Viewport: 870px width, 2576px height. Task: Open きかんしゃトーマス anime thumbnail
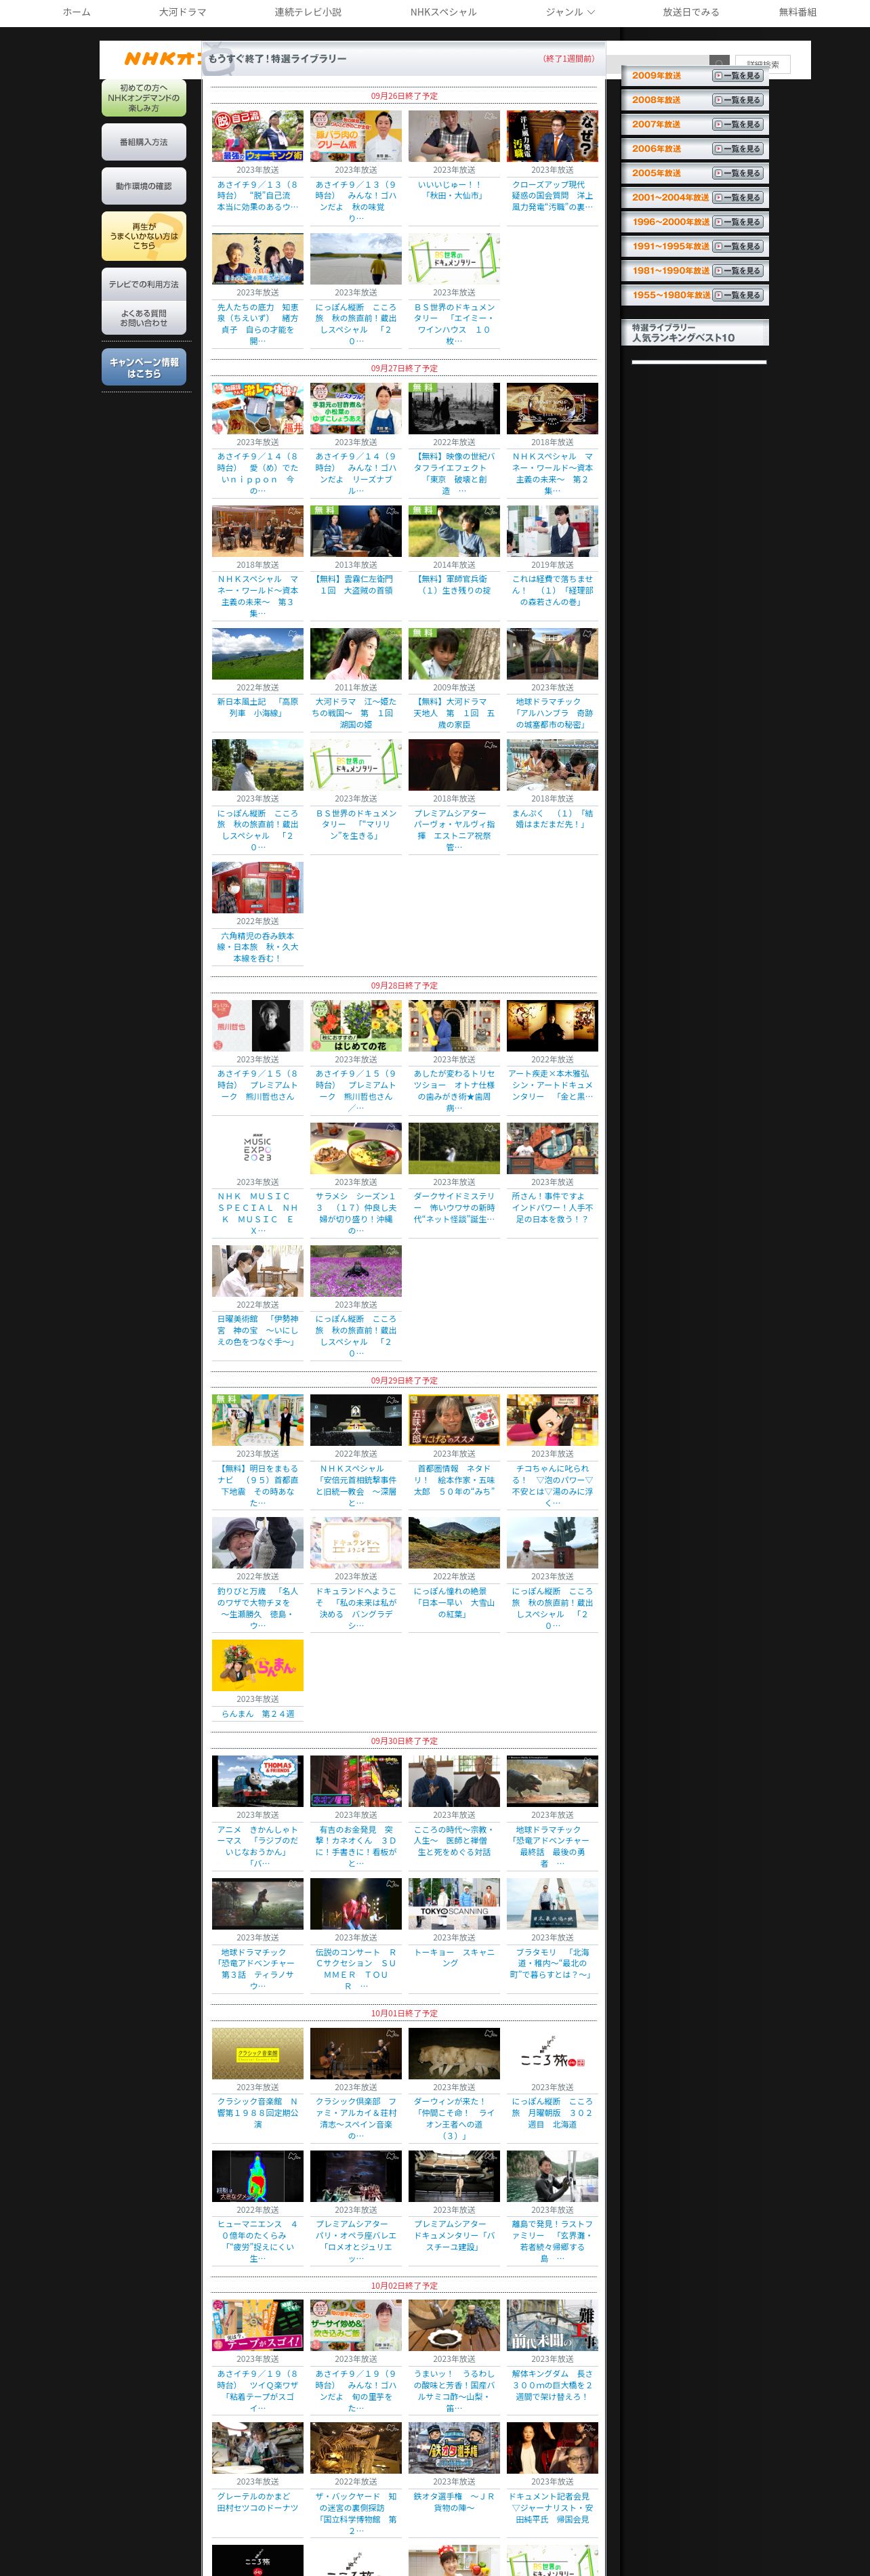[x=257, y=1781]
